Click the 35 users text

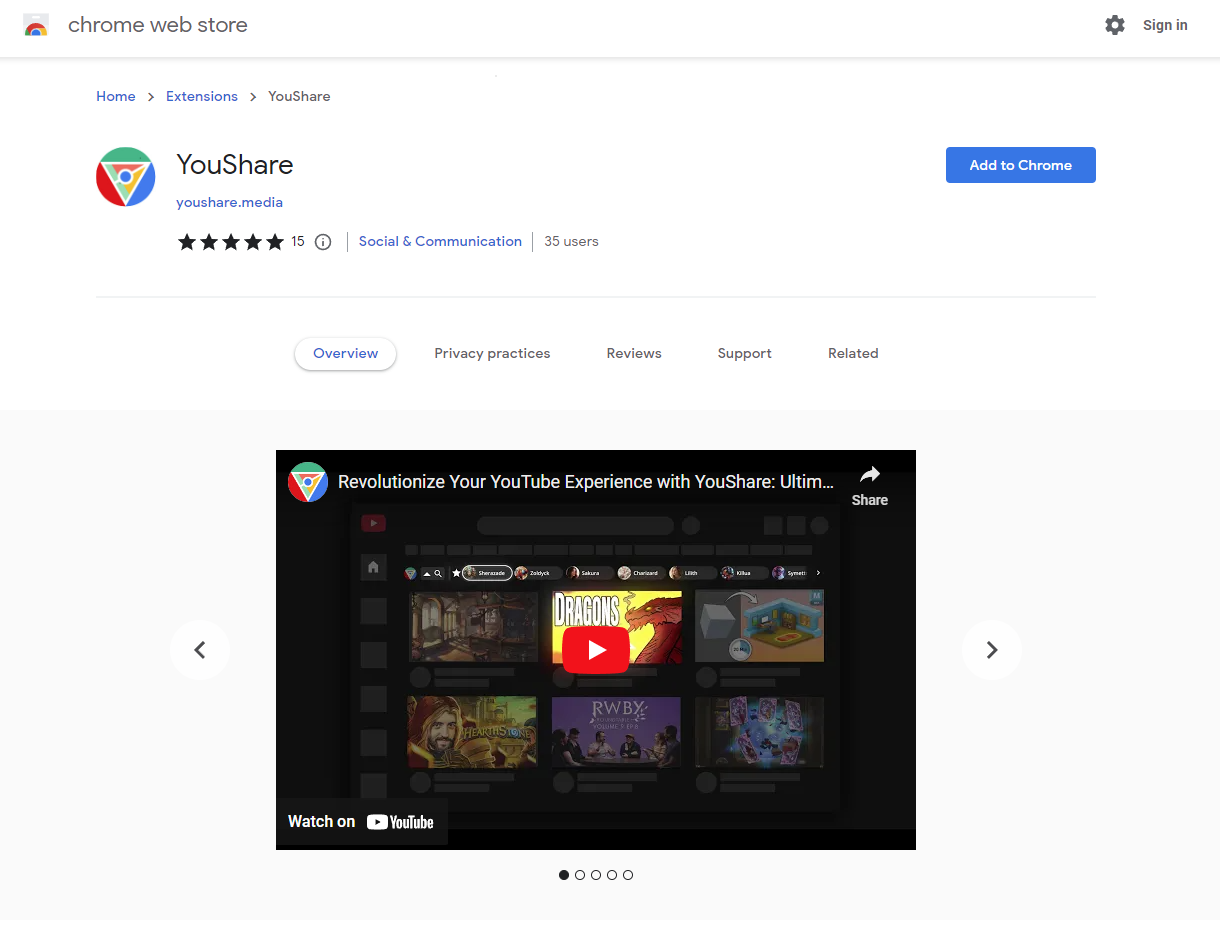click(571, 241)
